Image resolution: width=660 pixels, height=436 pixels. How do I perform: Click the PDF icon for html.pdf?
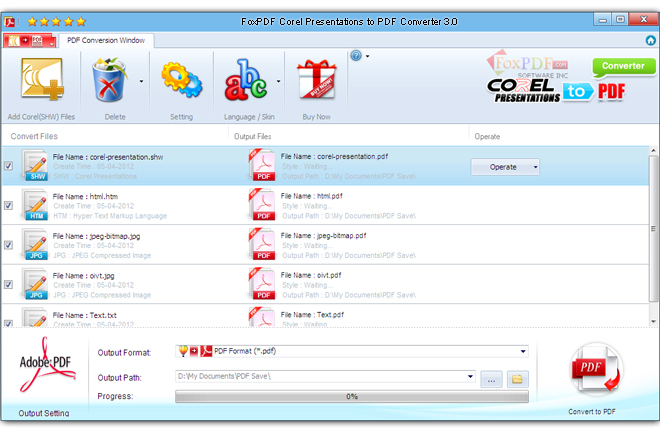click(x=262, y=205)
